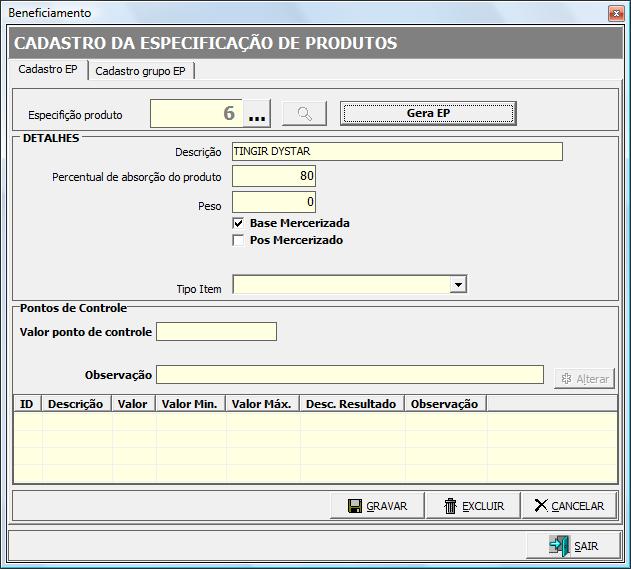Switch to Cadastro grupo EP tab

pos(140,71)
